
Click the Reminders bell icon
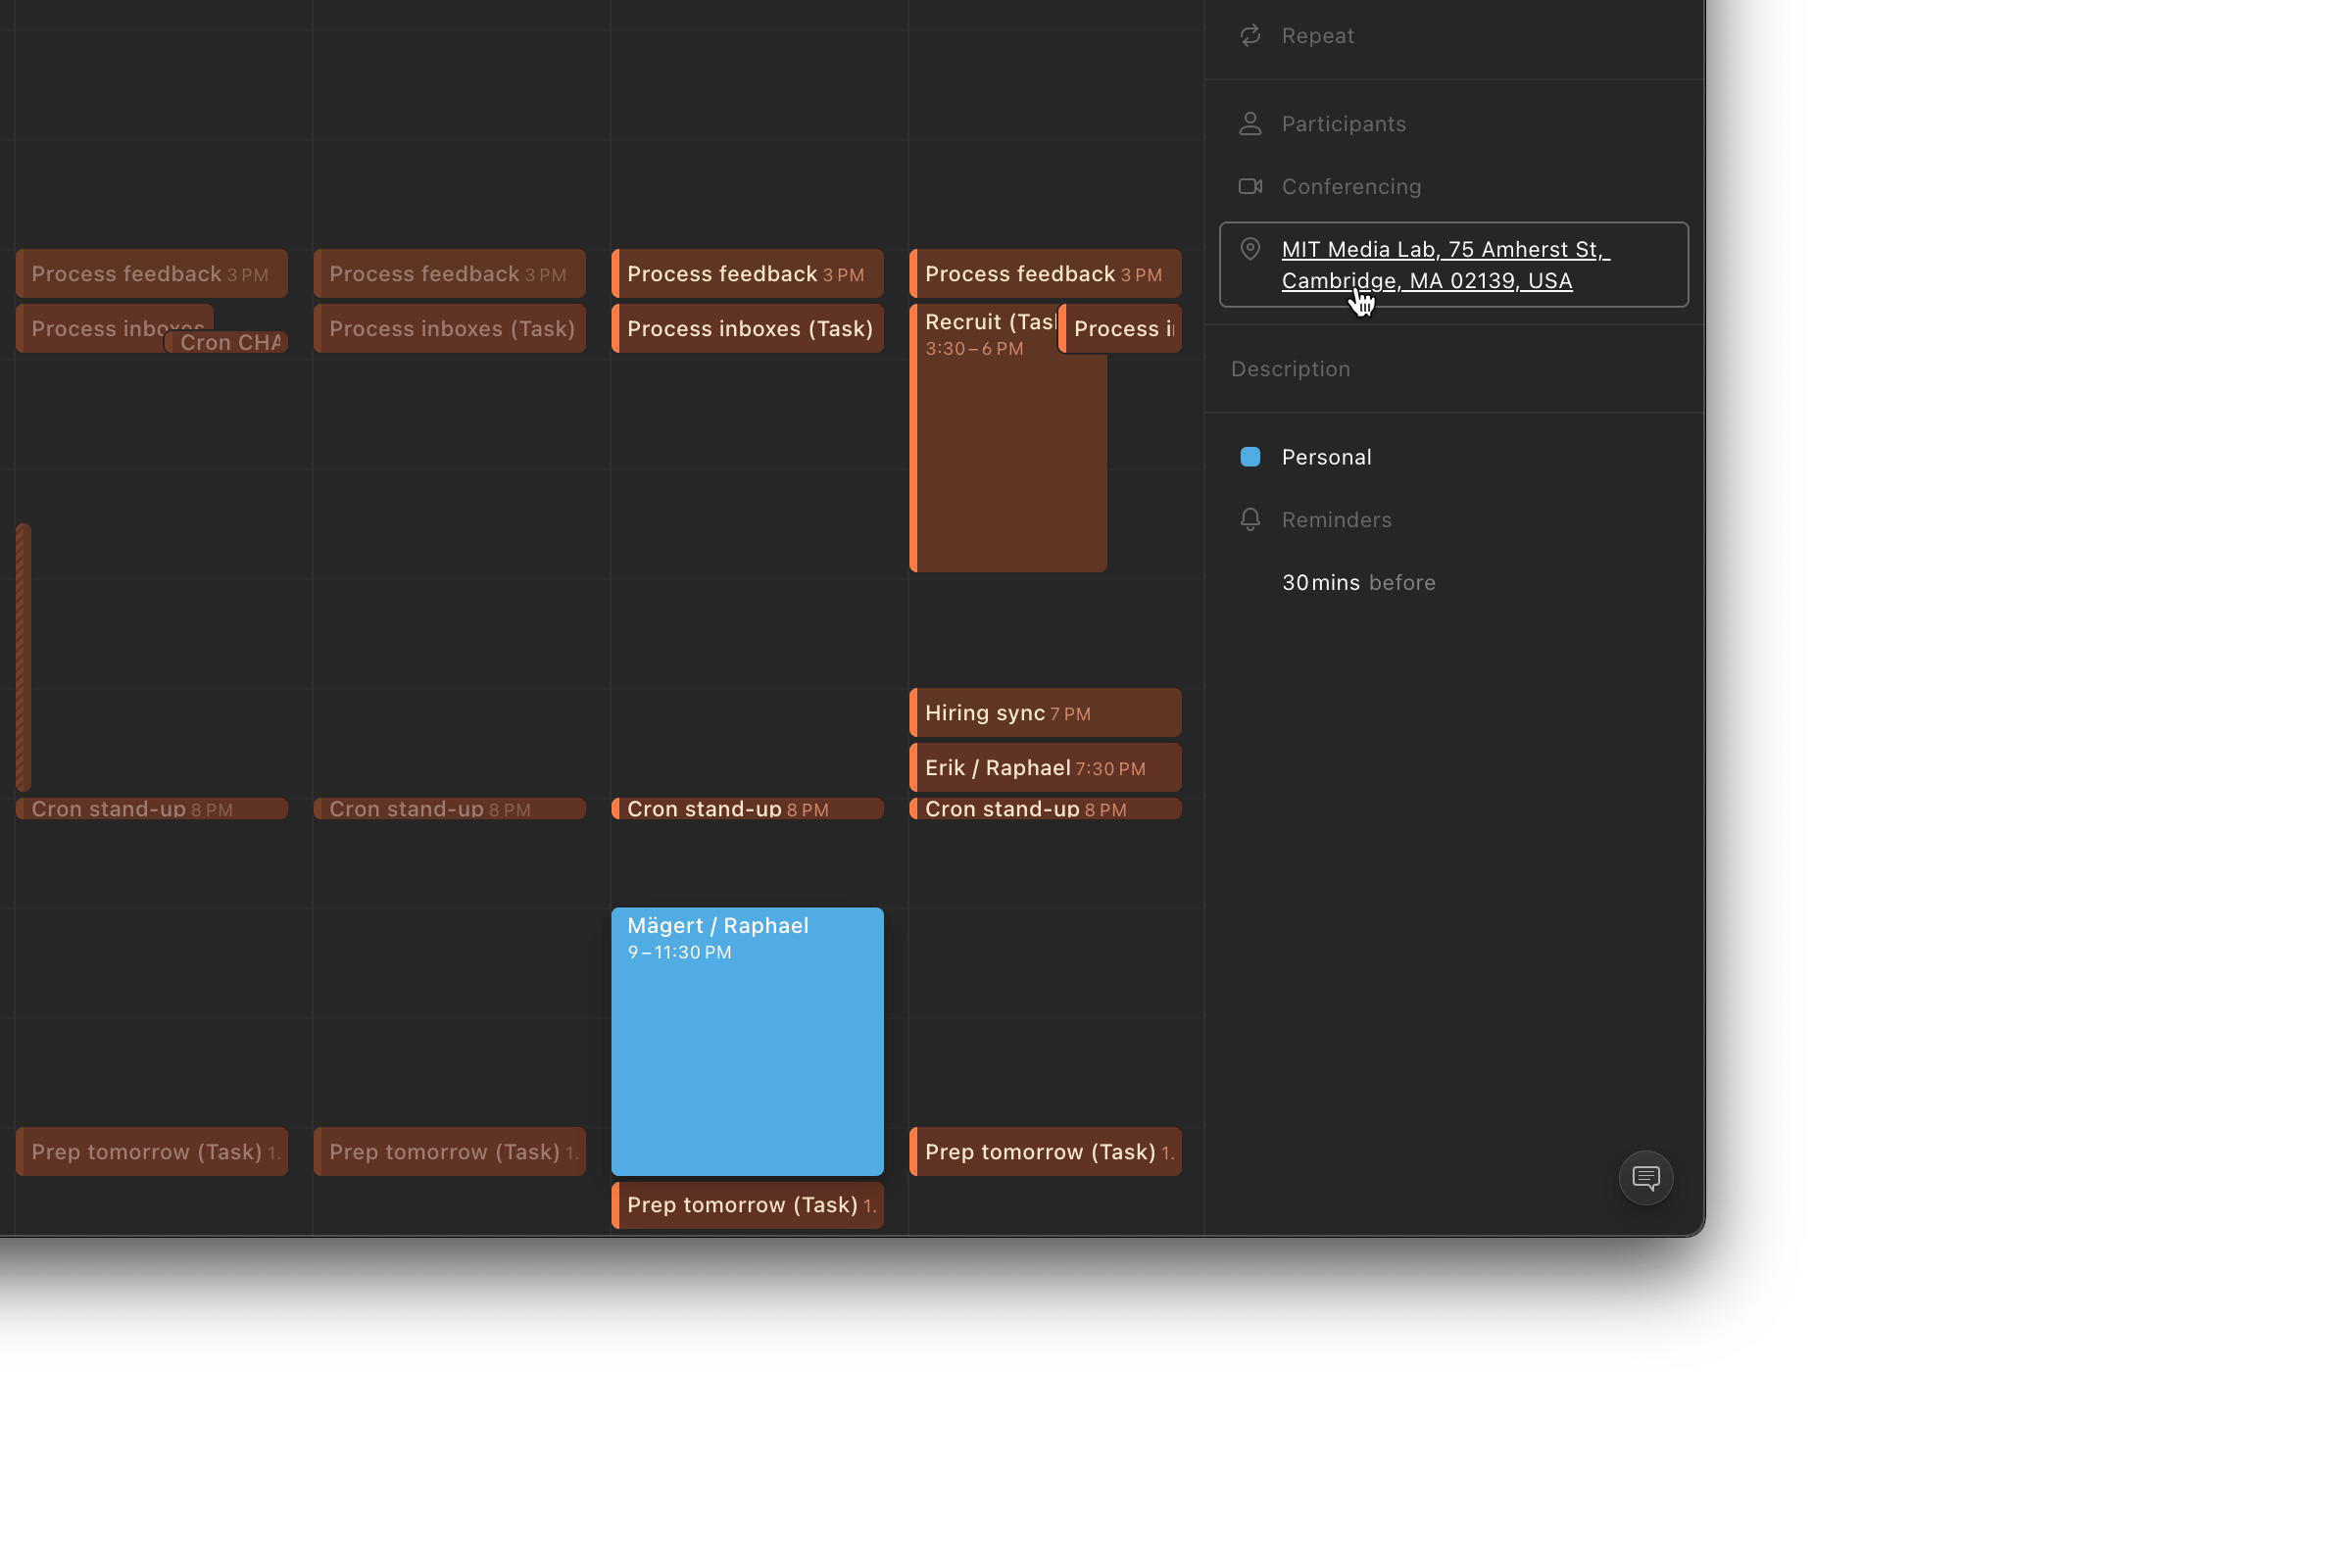(1249, 518)
